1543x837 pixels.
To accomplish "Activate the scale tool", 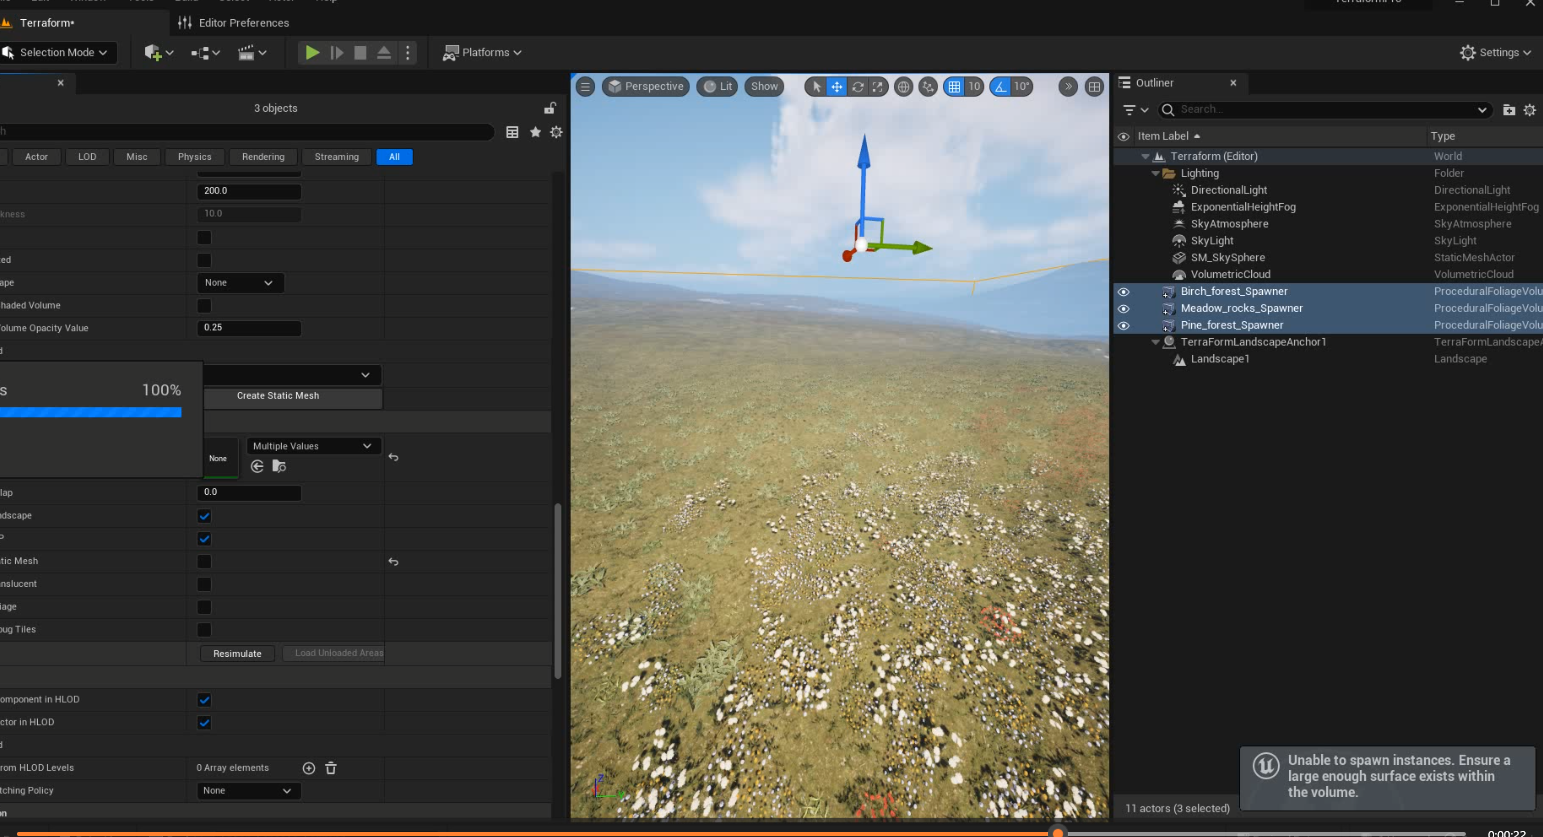I will (877, 87).
